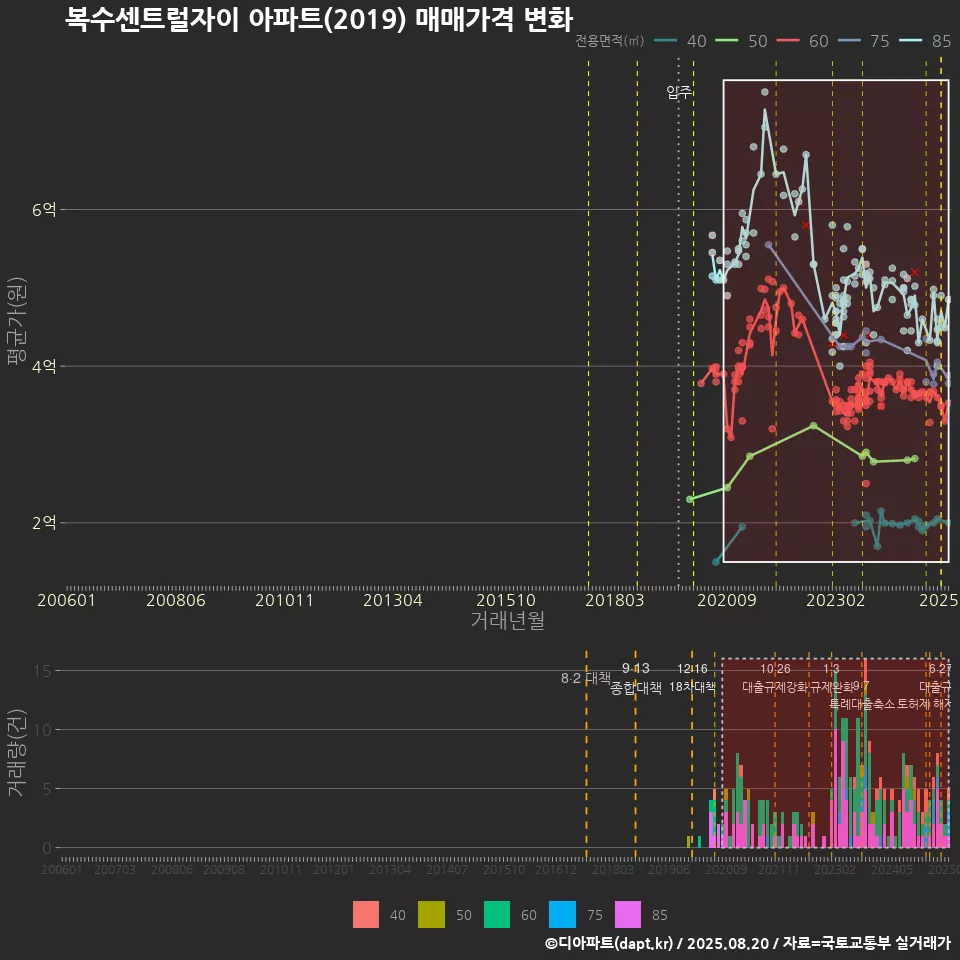The image size is (960, 960).
Task: Click the 202111 tick on volume chart axis
Action: [x=779, y=869]
